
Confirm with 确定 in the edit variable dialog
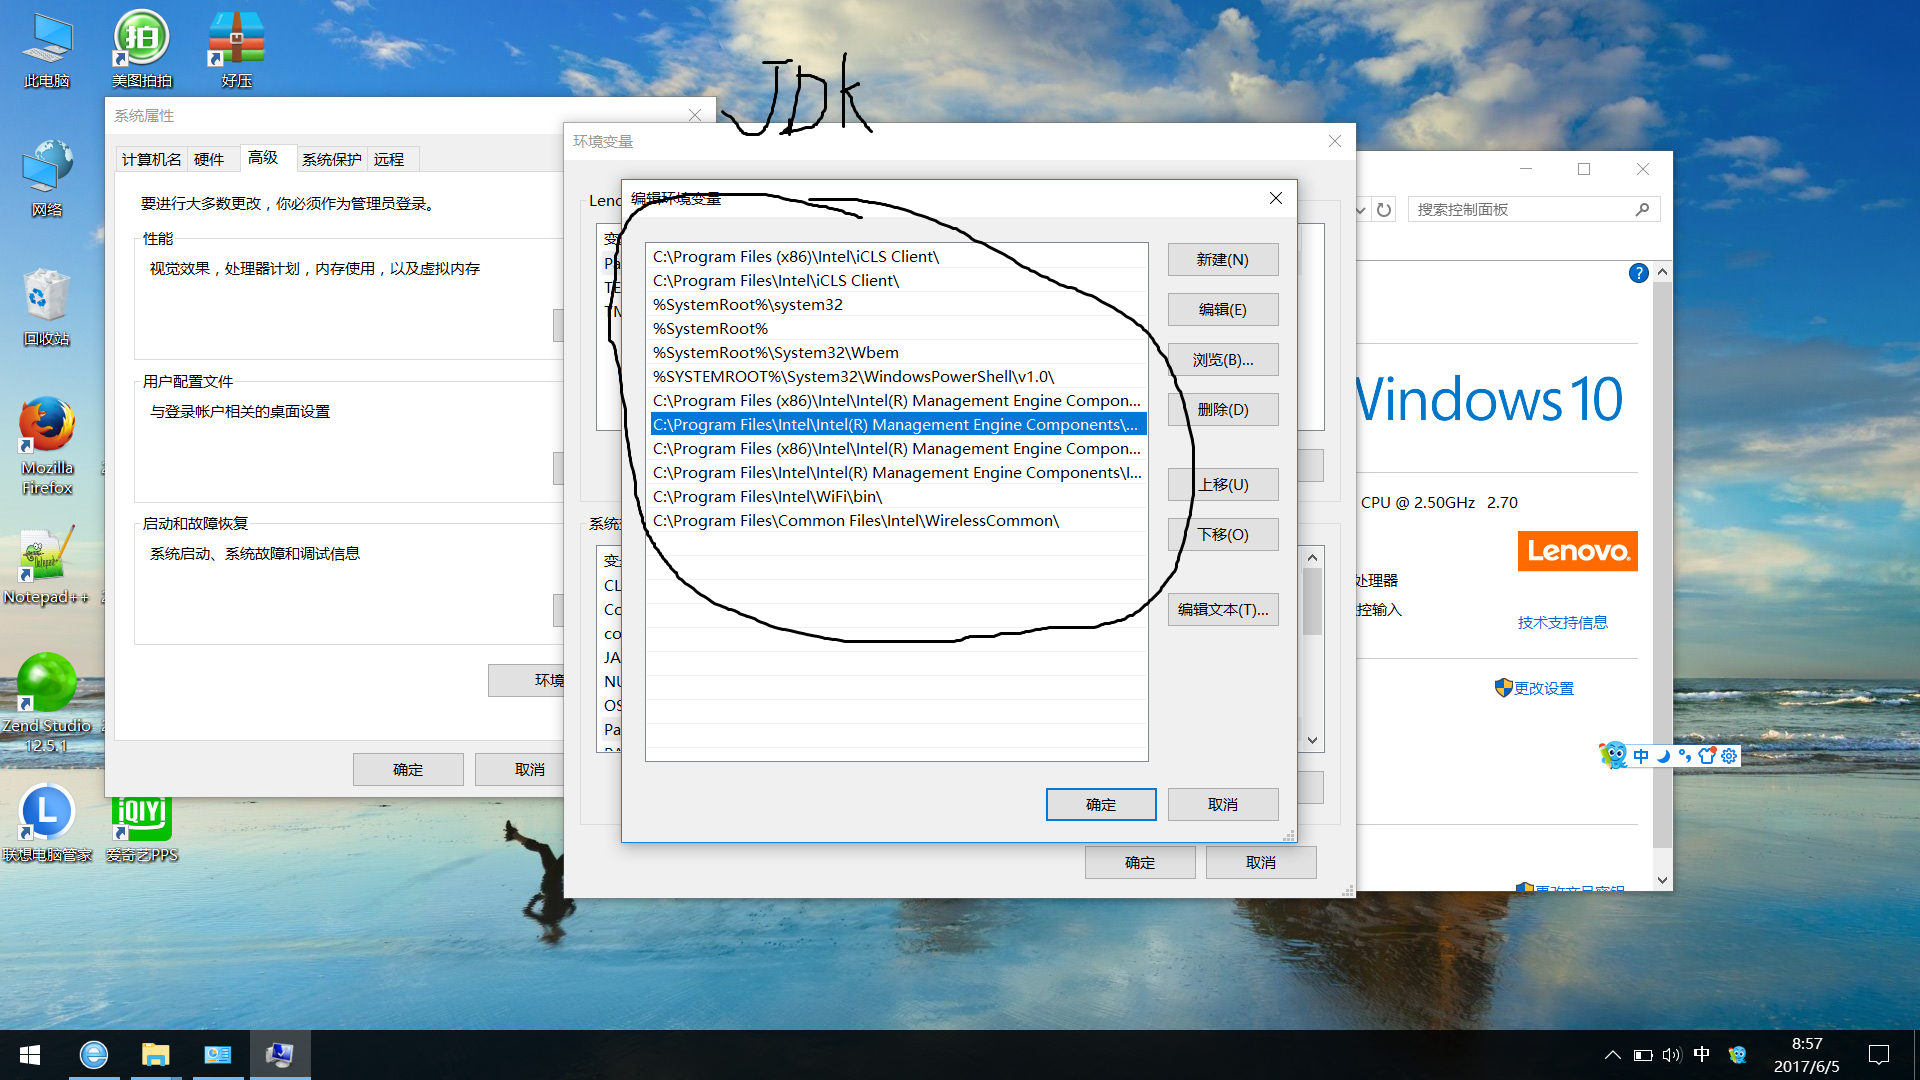pyautogui.click(x=1101, y=805)
